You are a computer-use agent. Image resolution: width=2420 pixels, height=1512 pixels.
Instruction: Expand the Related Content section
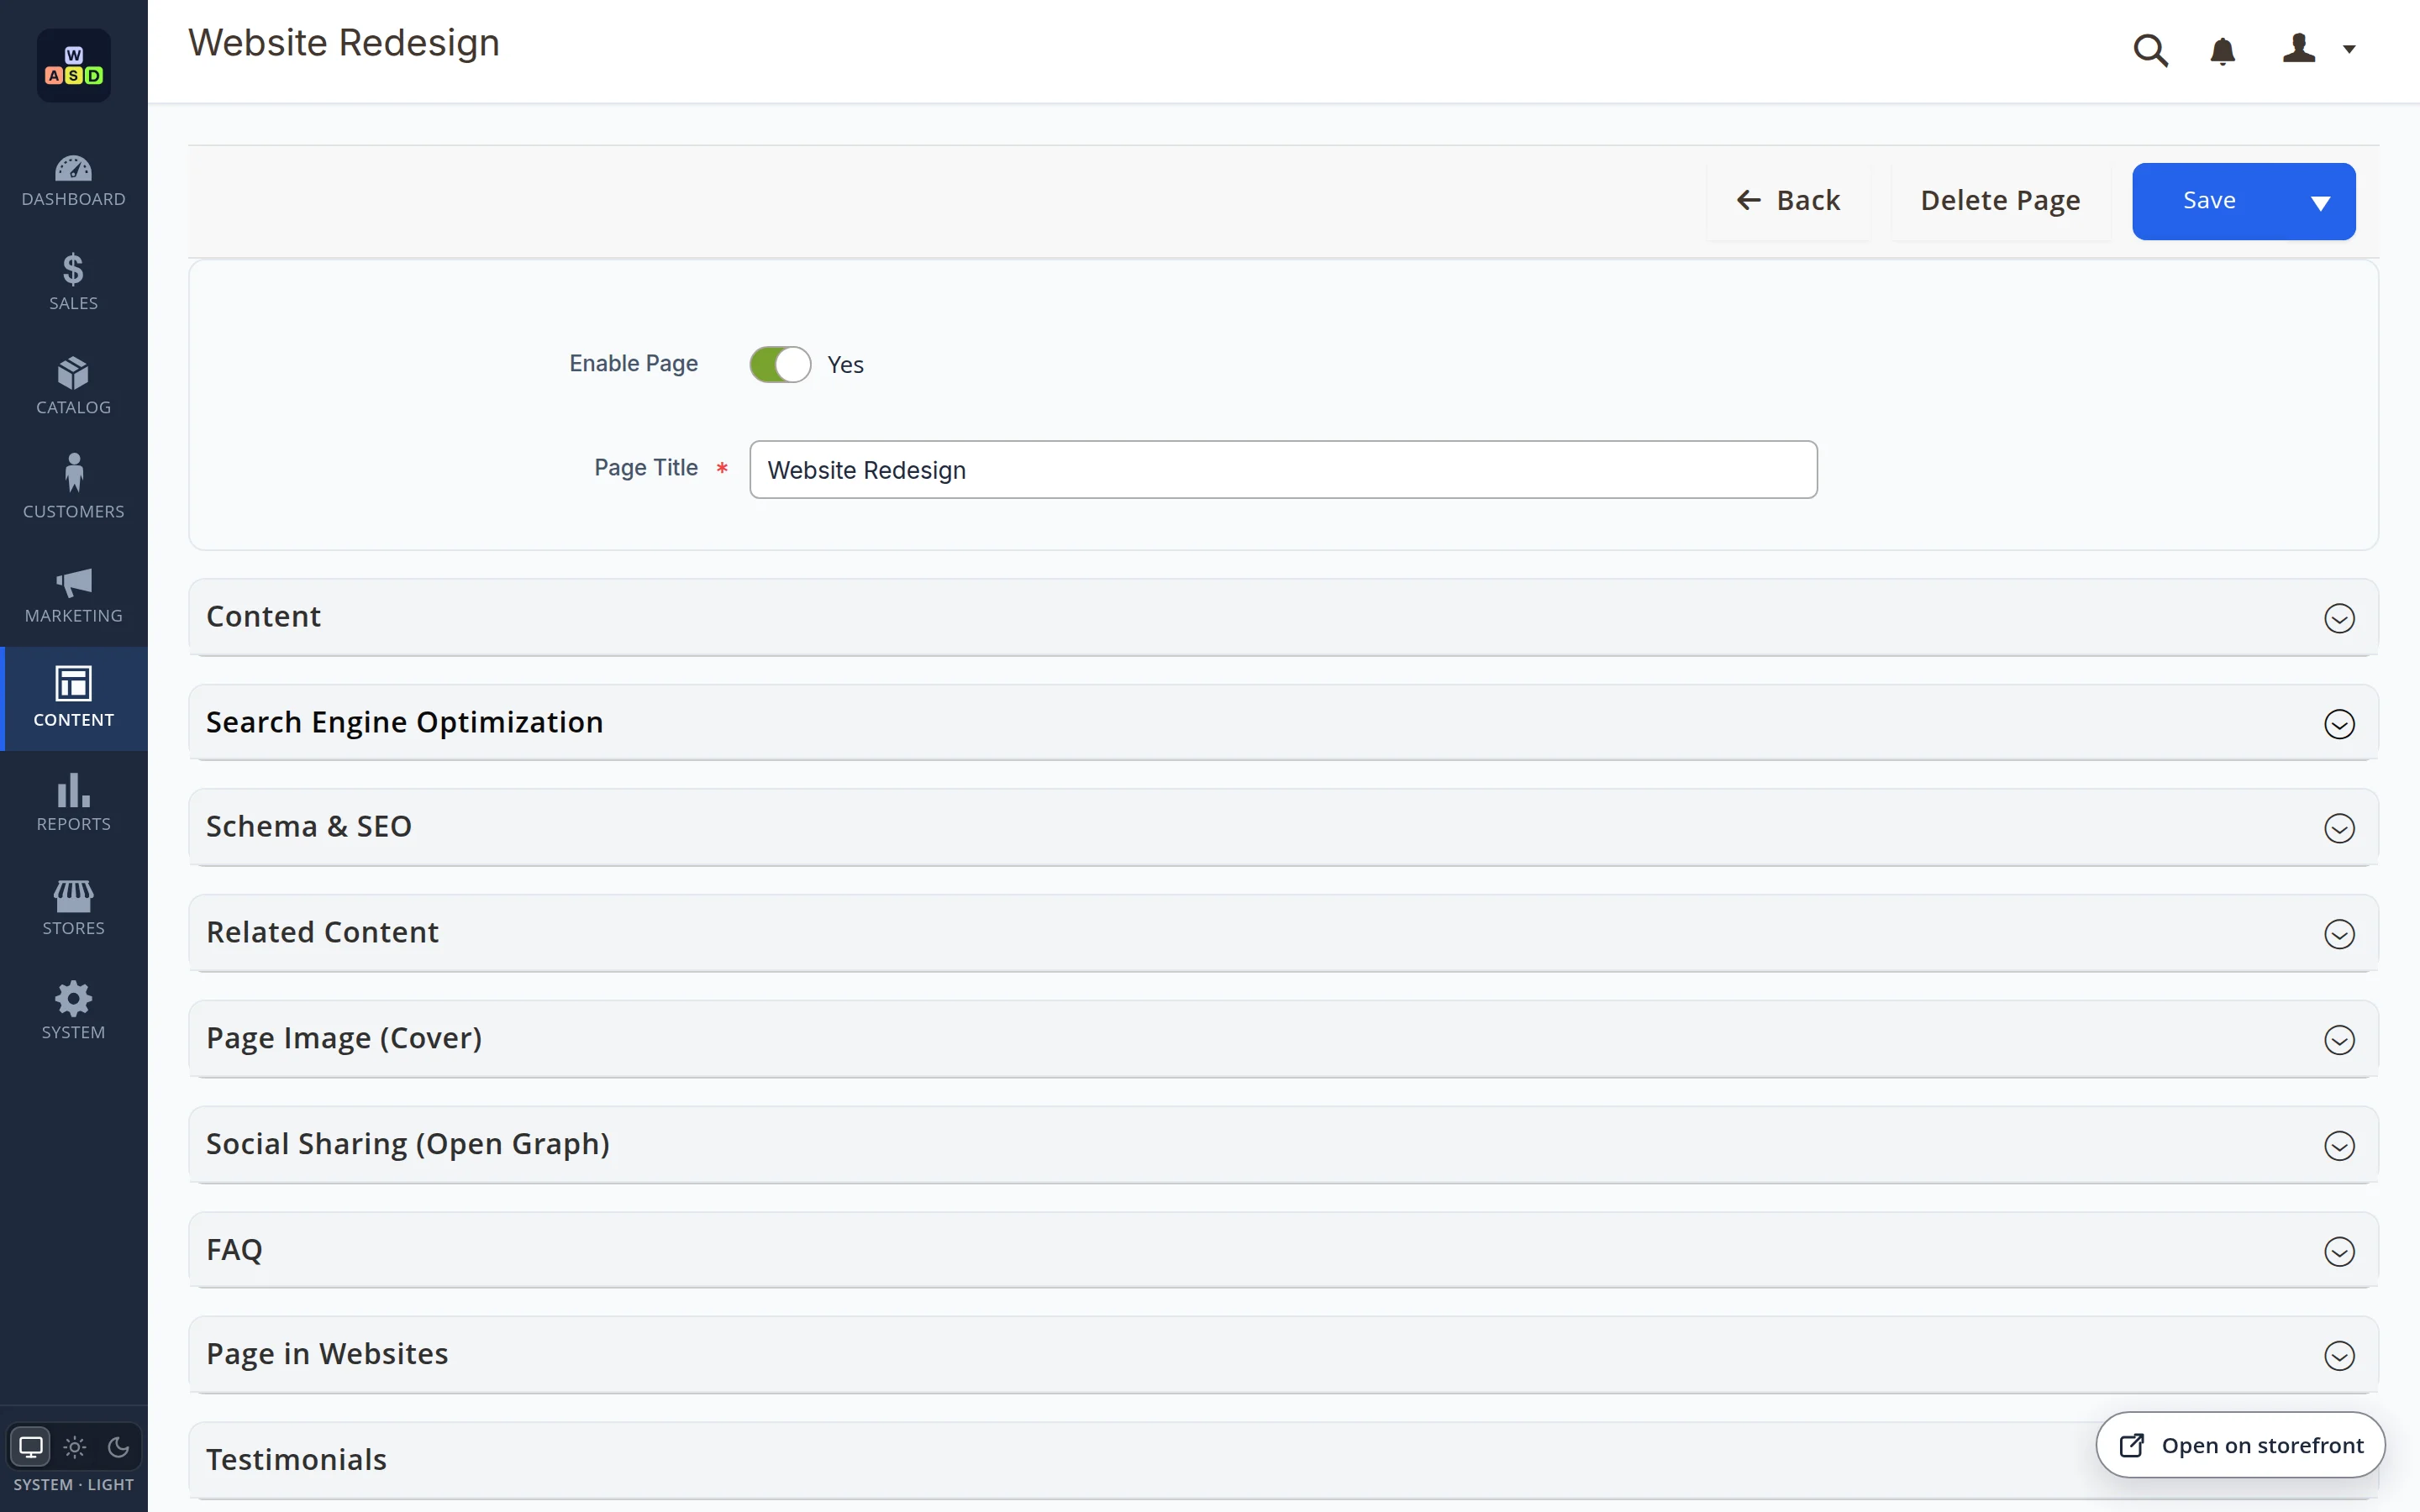pos(1283,933)
